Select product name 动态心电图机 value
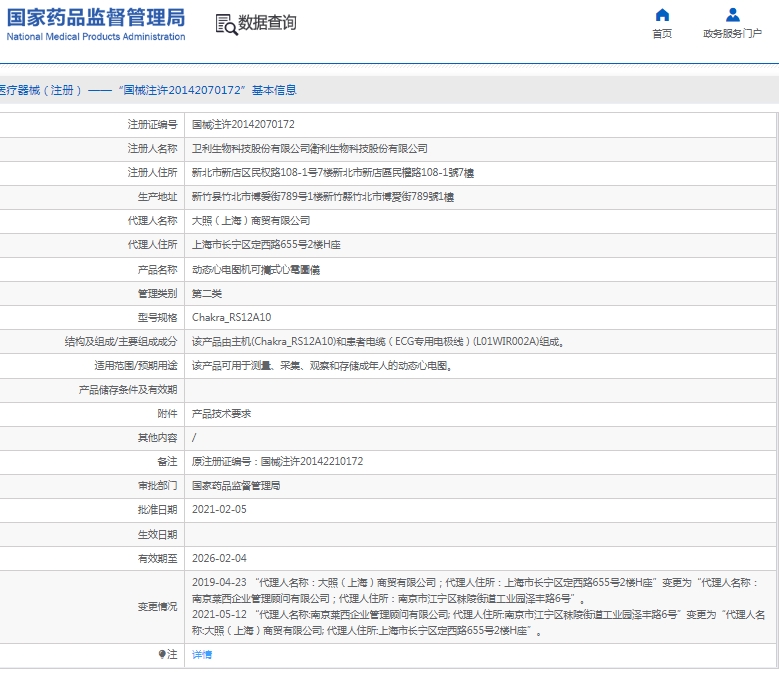 pyautogui.click(x=221, y=270)
